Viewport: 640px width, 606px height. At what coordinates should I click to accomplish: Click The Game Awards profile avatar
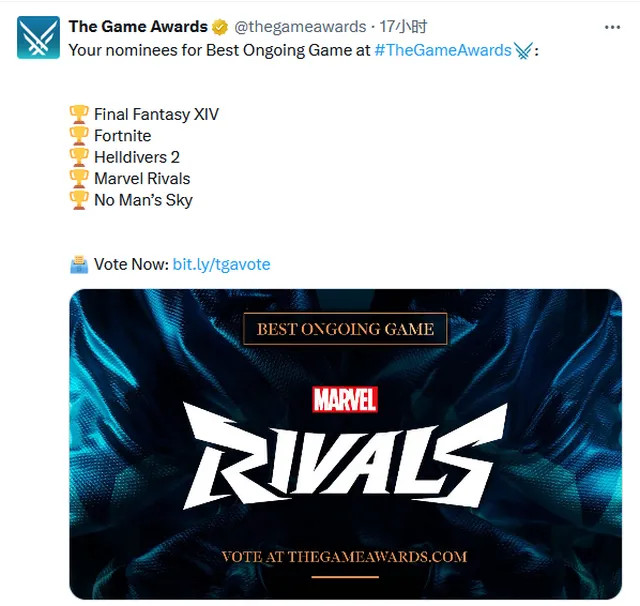[38, 38]
